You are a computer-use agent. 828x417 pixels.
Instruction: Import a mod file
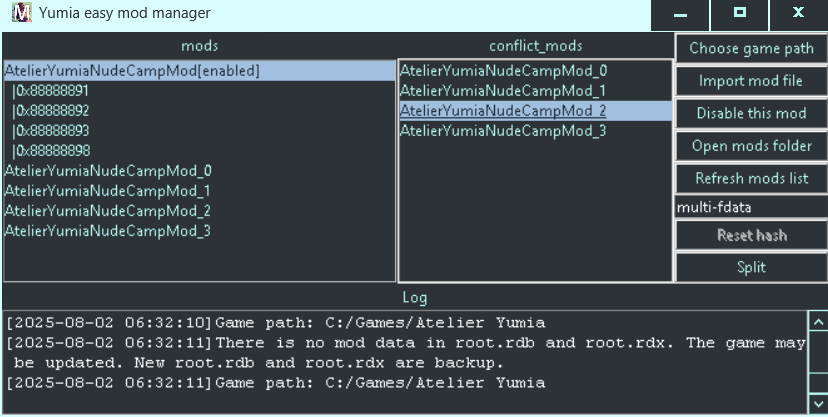751,81
